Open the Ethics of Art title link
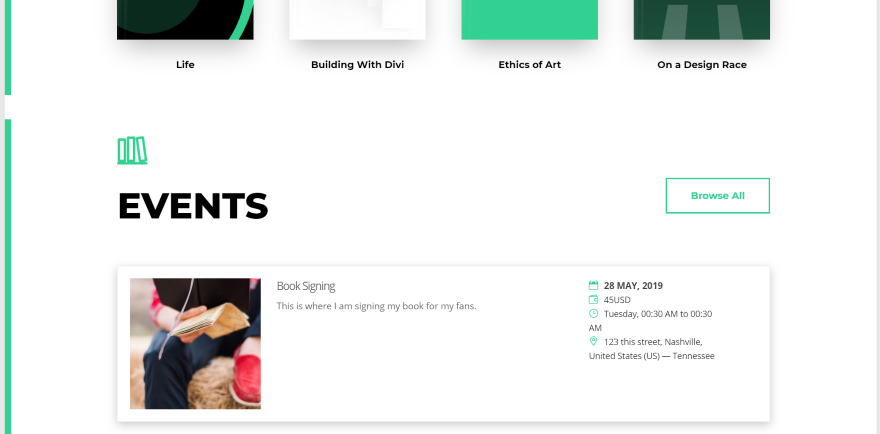Viewport: 880px width, 434px height. click(x=529, y=65)
